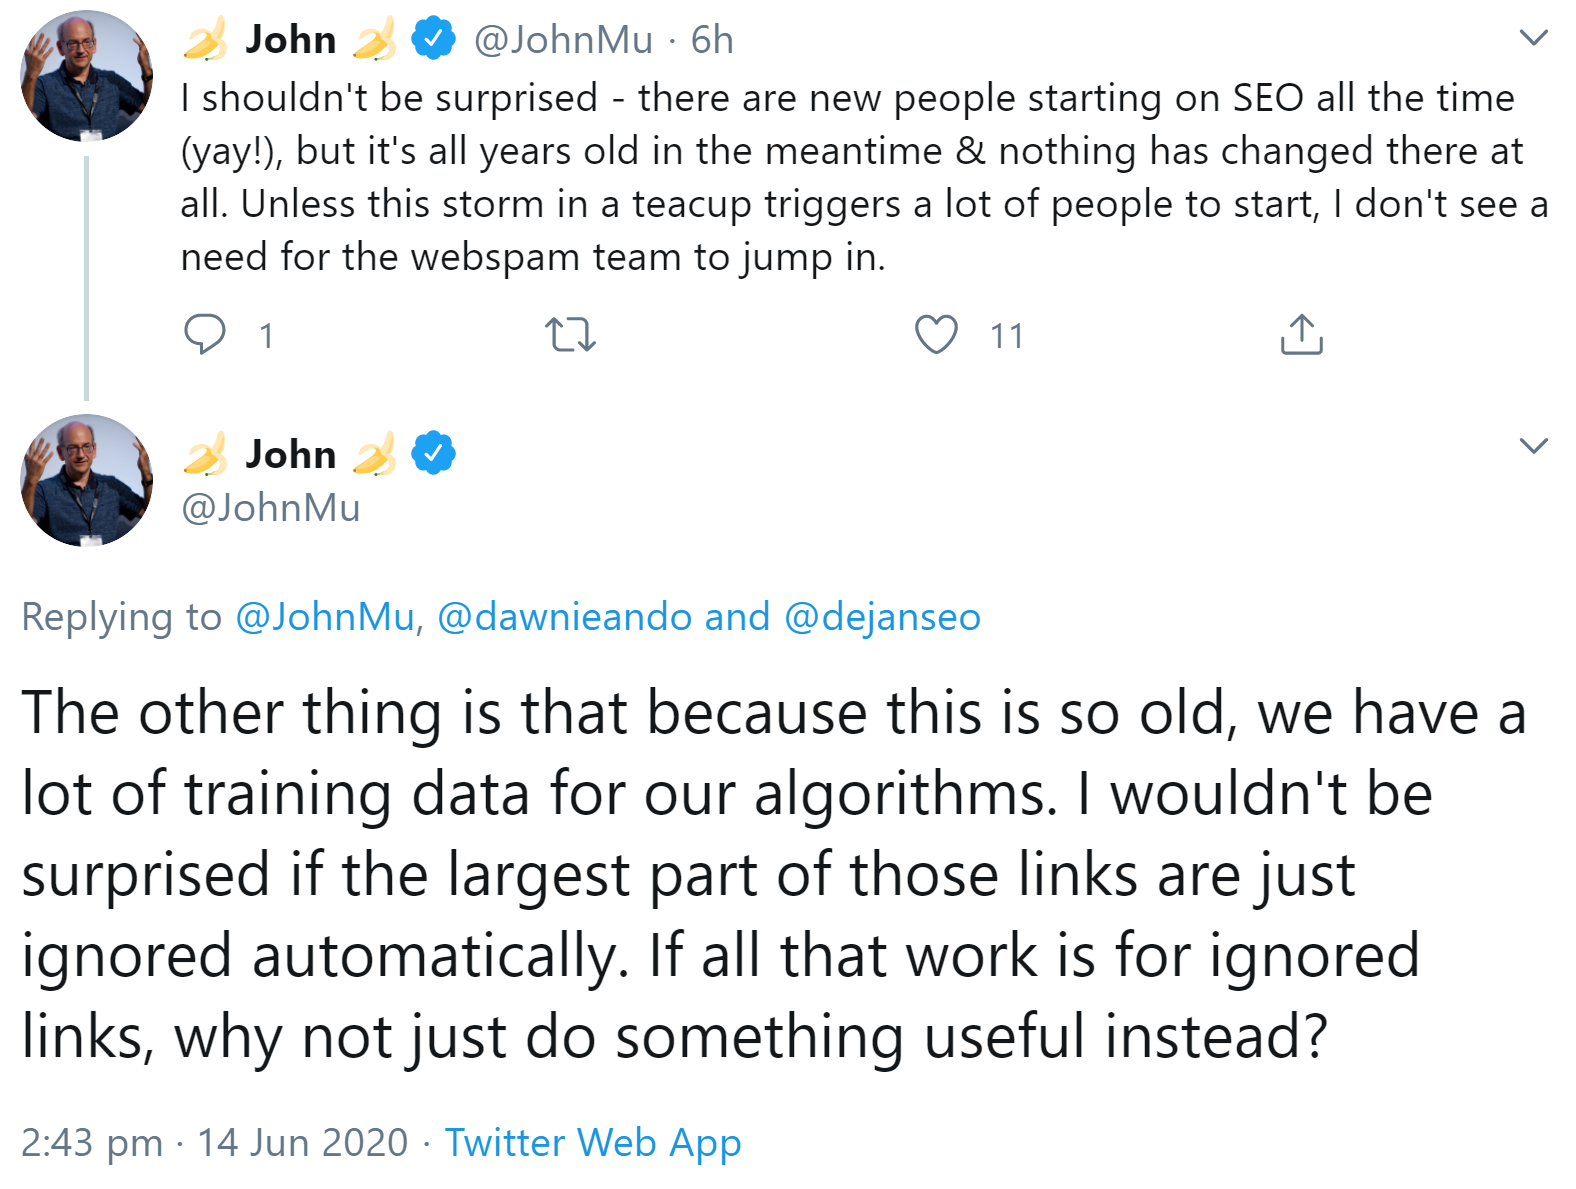
Task: Like the first tweet with 11 likes
Action: (936, 334)
